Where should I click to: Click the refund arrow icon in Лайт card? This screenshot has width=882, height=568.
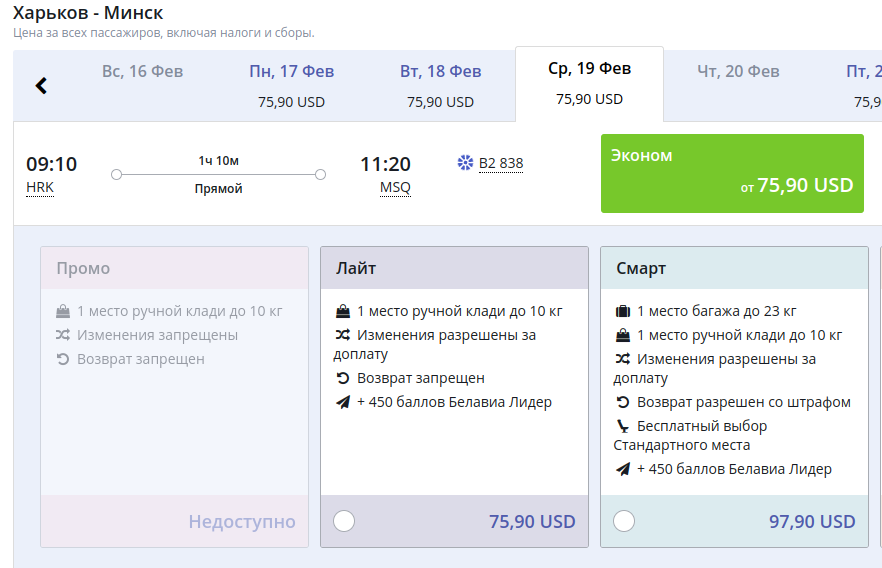coord(343,379)
